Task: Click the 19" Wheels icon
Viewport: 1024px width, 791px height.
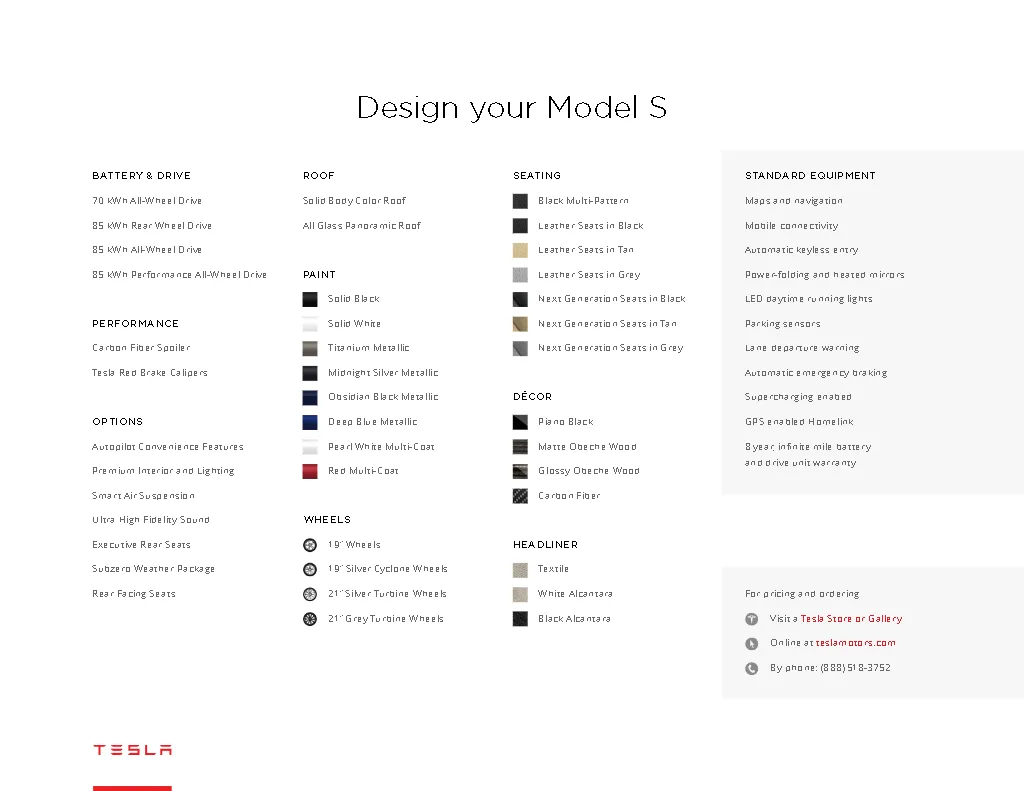Action: 310,545
